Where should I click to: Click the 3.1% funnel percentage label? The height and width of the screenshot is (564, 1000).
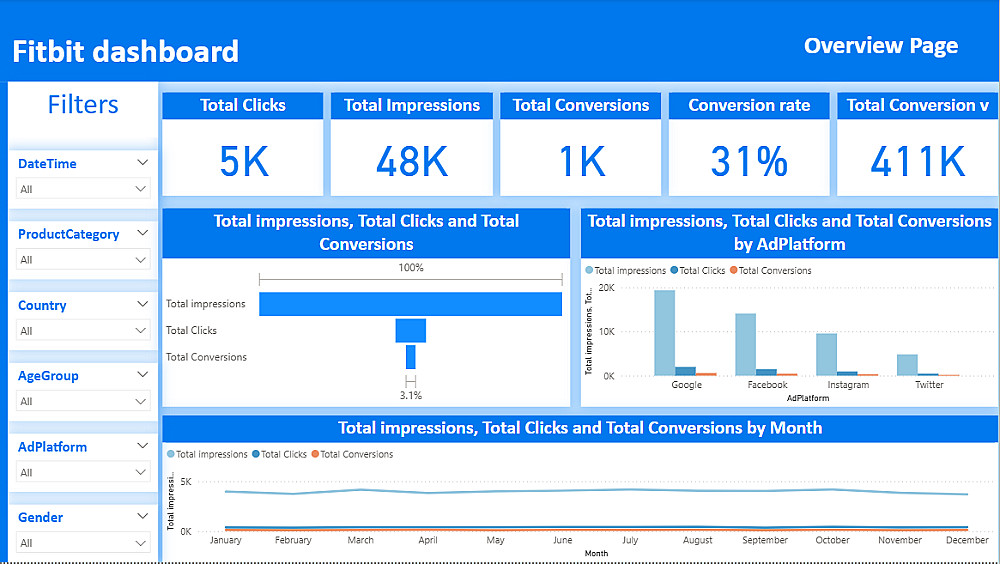[x=411, y=396]
